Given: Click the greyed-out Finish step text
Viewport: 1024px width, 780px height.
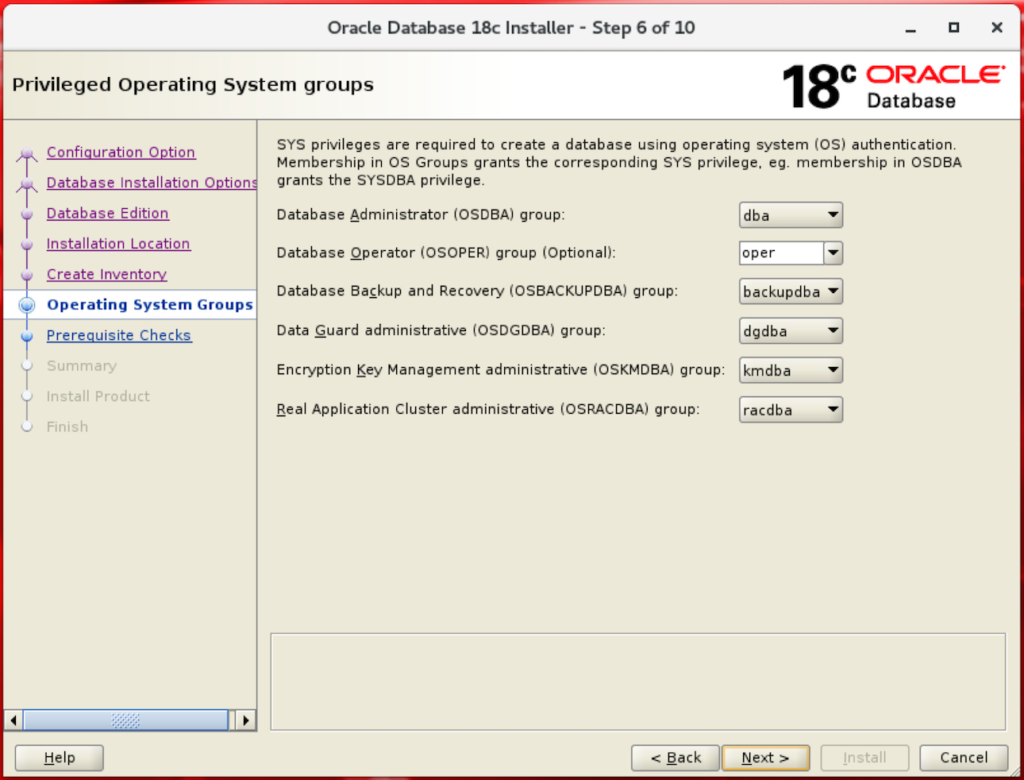Looking at the screenshot, I should coord(67,427).
